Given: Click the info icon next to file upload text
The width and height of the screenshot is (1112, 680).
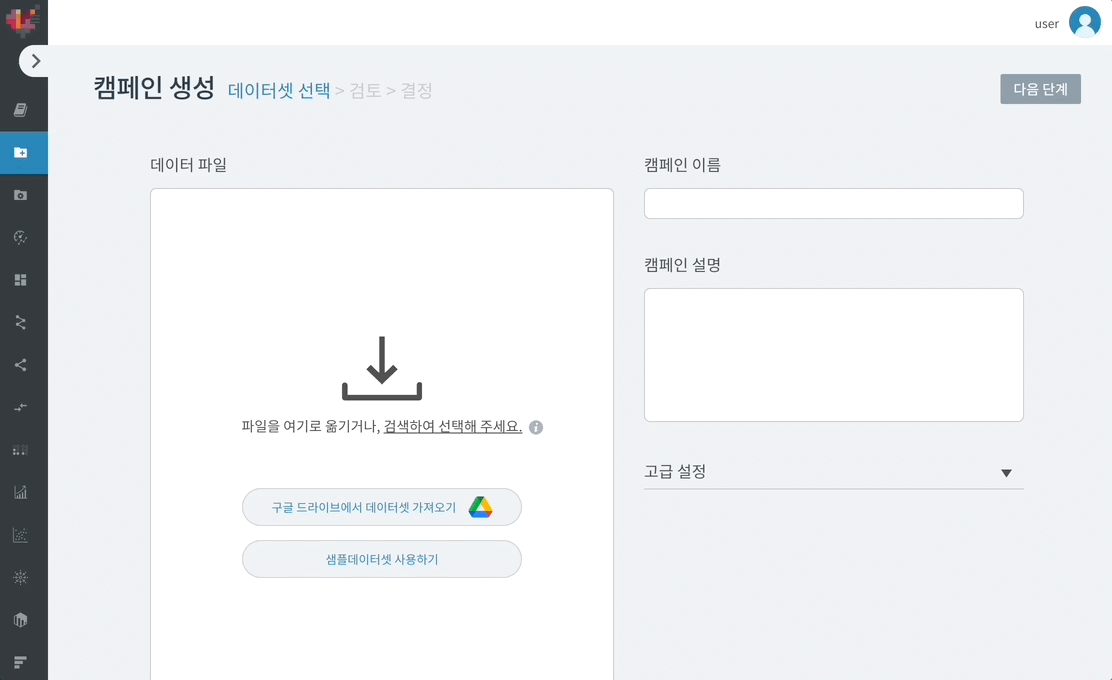Looking at the screenshot, I should pos(535,427).
